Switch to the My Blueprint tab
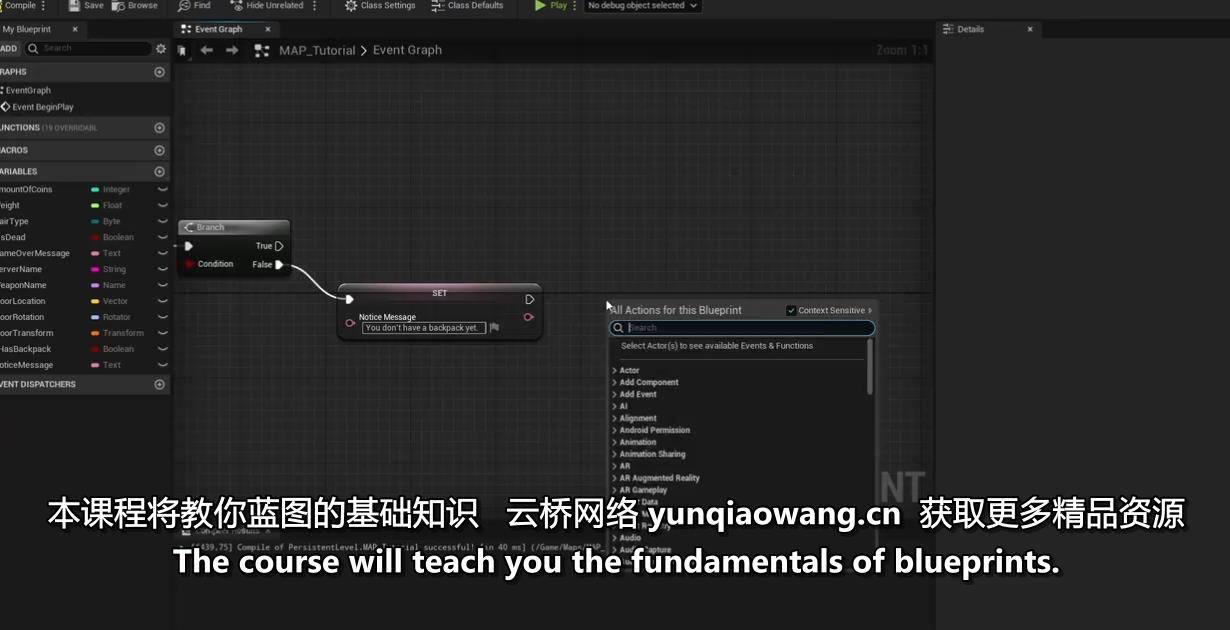1230x630 pixels. pyautogui.click(x=27, y=29)
